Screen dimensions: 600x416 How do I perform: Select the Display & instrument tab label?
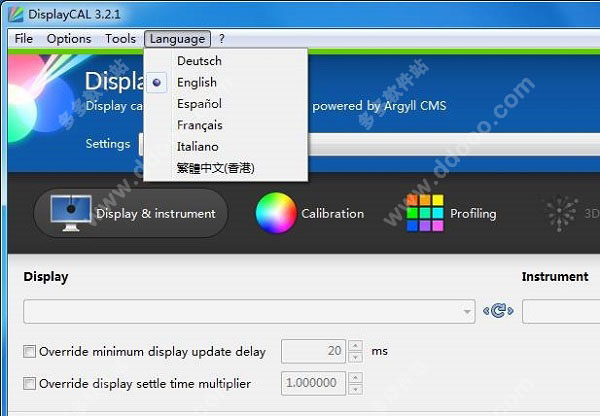point(156,214)
